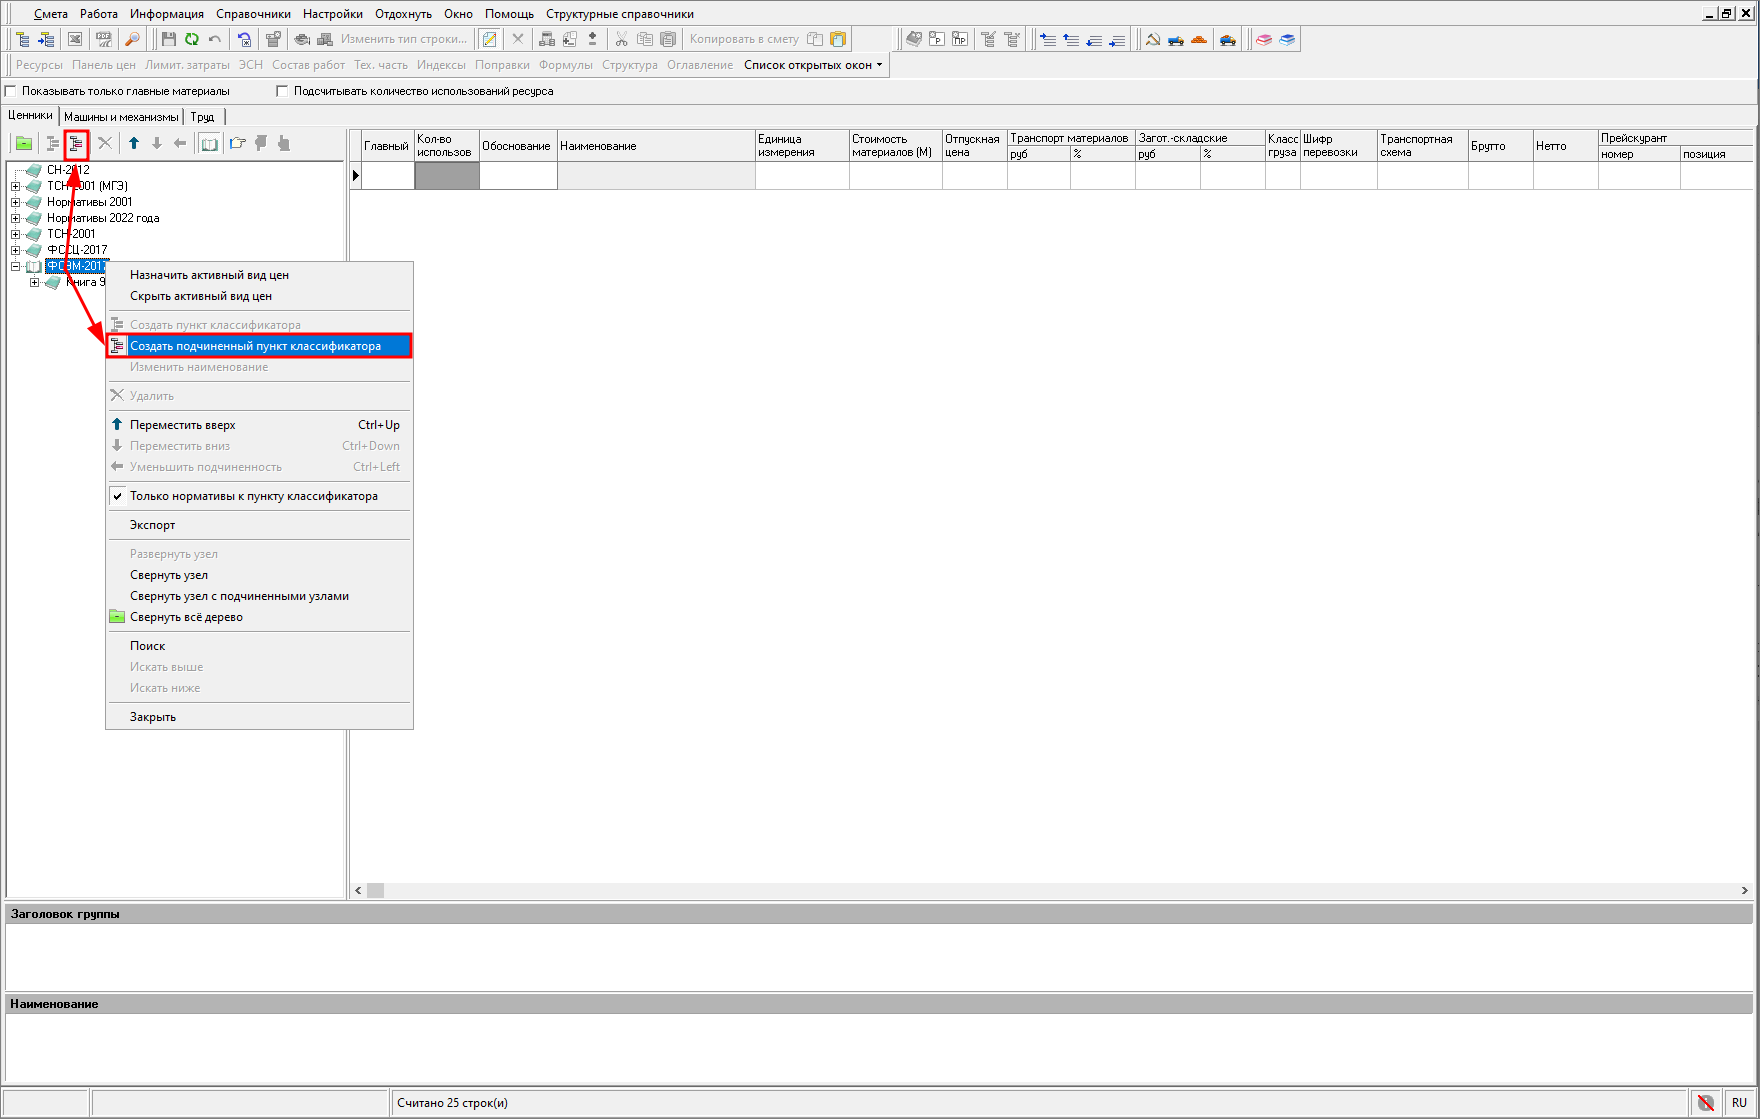The height and width of the screenshot is (1119, 1760).
Task: Click the orange bricks materials icon
Action: point(1199,40)
